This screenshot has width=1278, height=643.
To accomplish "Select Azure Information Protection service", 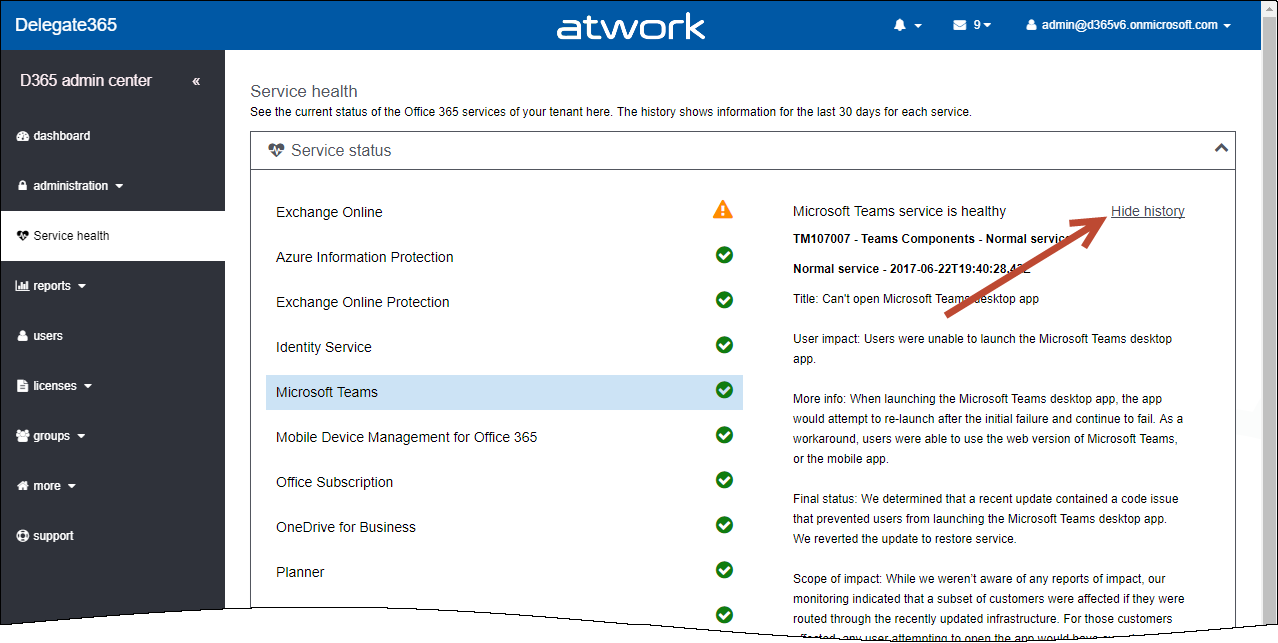I will (504, 257).
